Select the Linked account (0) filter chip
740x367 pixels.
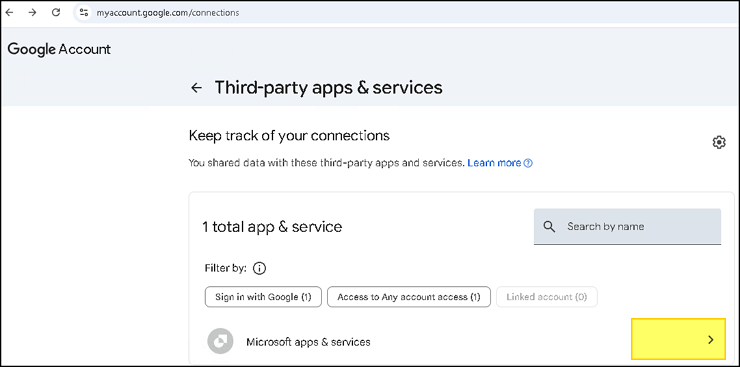pos(547,297)
